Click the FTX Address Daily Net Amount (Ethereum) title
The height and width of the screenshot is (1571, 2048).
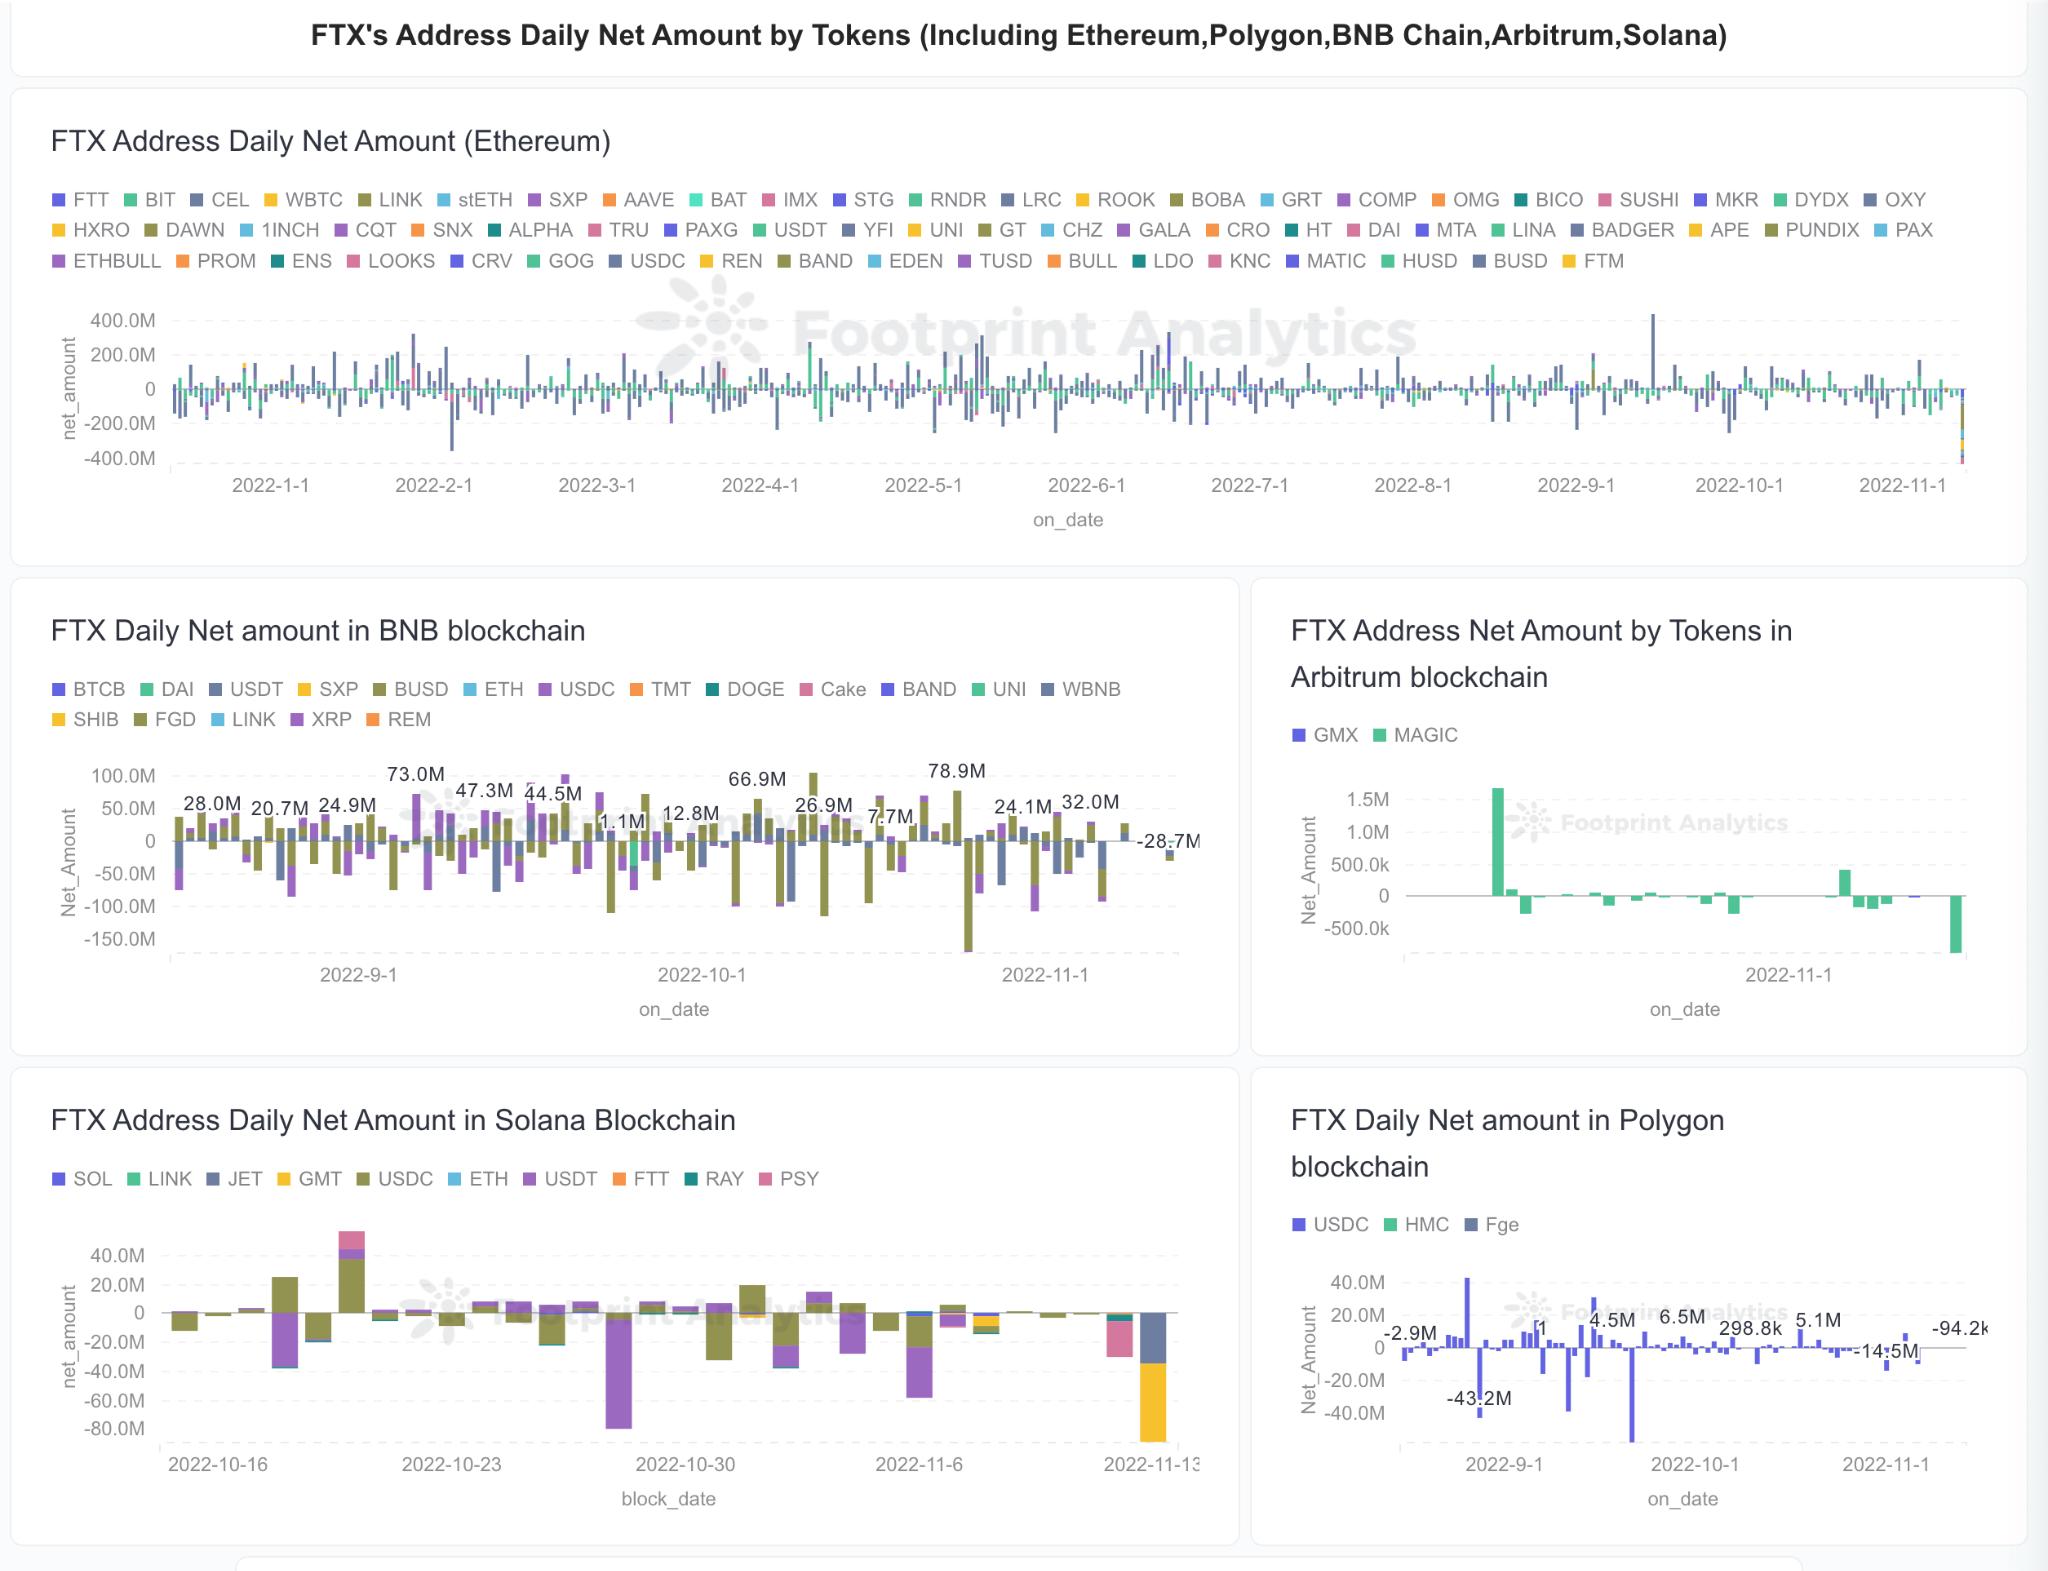coord(331,141)
